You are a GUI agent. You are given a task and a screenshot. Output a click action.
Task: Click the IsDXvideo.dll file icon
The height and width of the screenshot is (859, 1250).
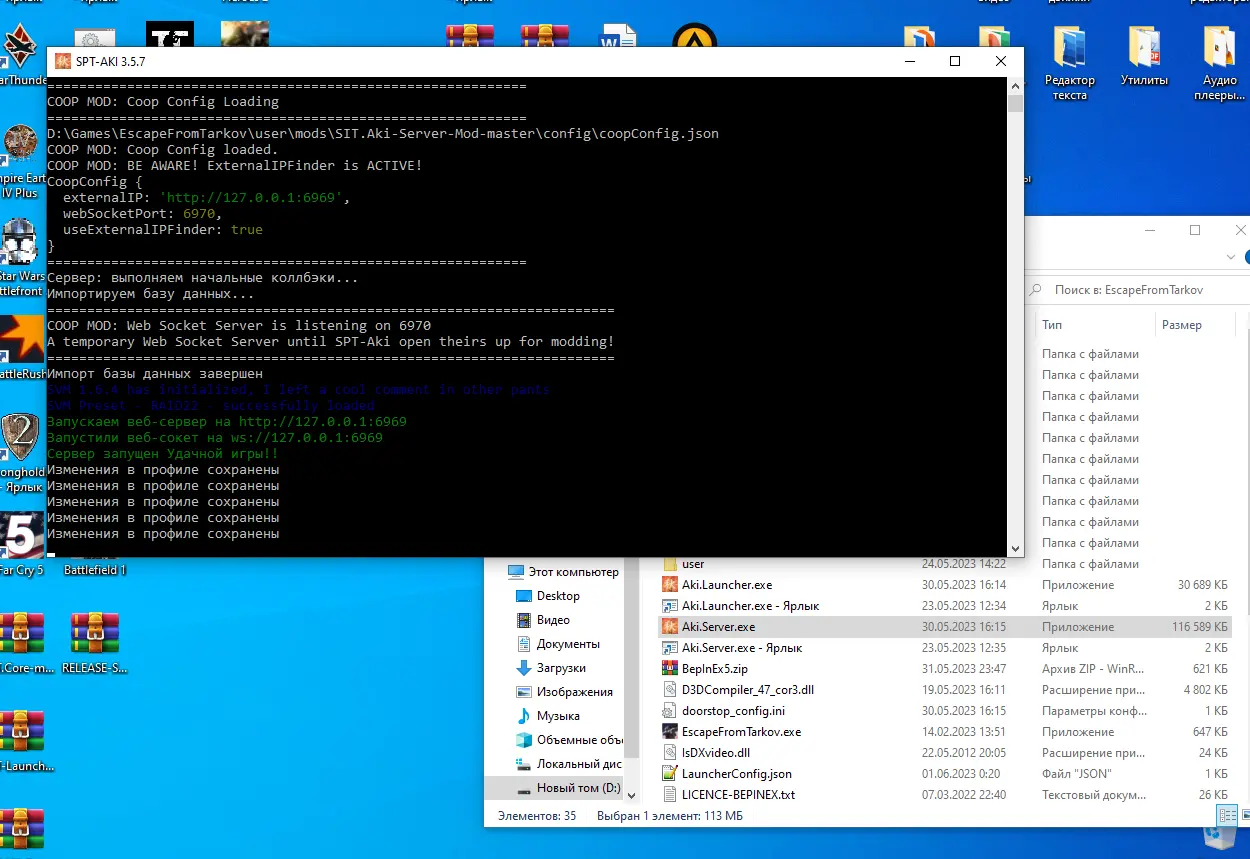pyautogui.click(x=670, y=753)
